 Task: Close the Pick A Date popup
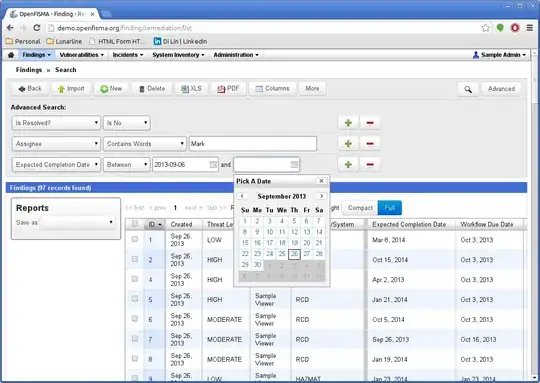[x=321, y=181]
